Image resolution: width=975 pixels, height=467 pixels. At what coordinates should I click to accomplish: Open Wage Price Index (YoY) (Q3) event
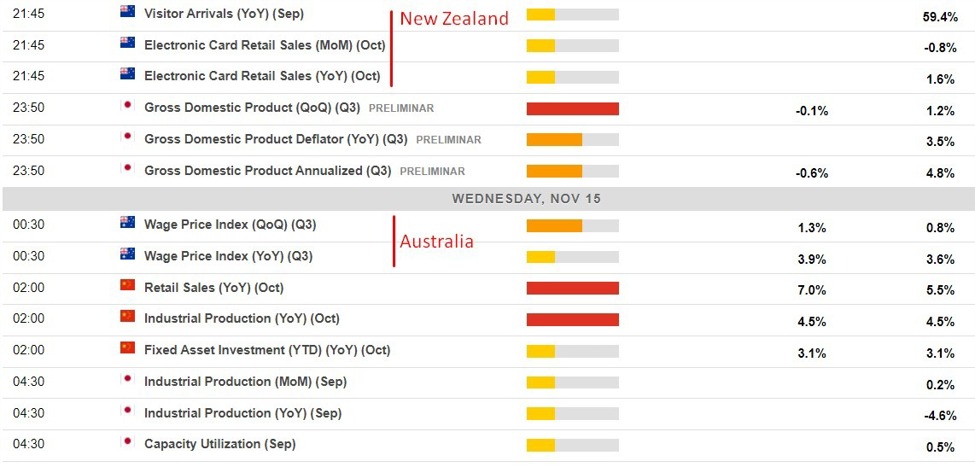pyautogui.click(x=228, y=256)
